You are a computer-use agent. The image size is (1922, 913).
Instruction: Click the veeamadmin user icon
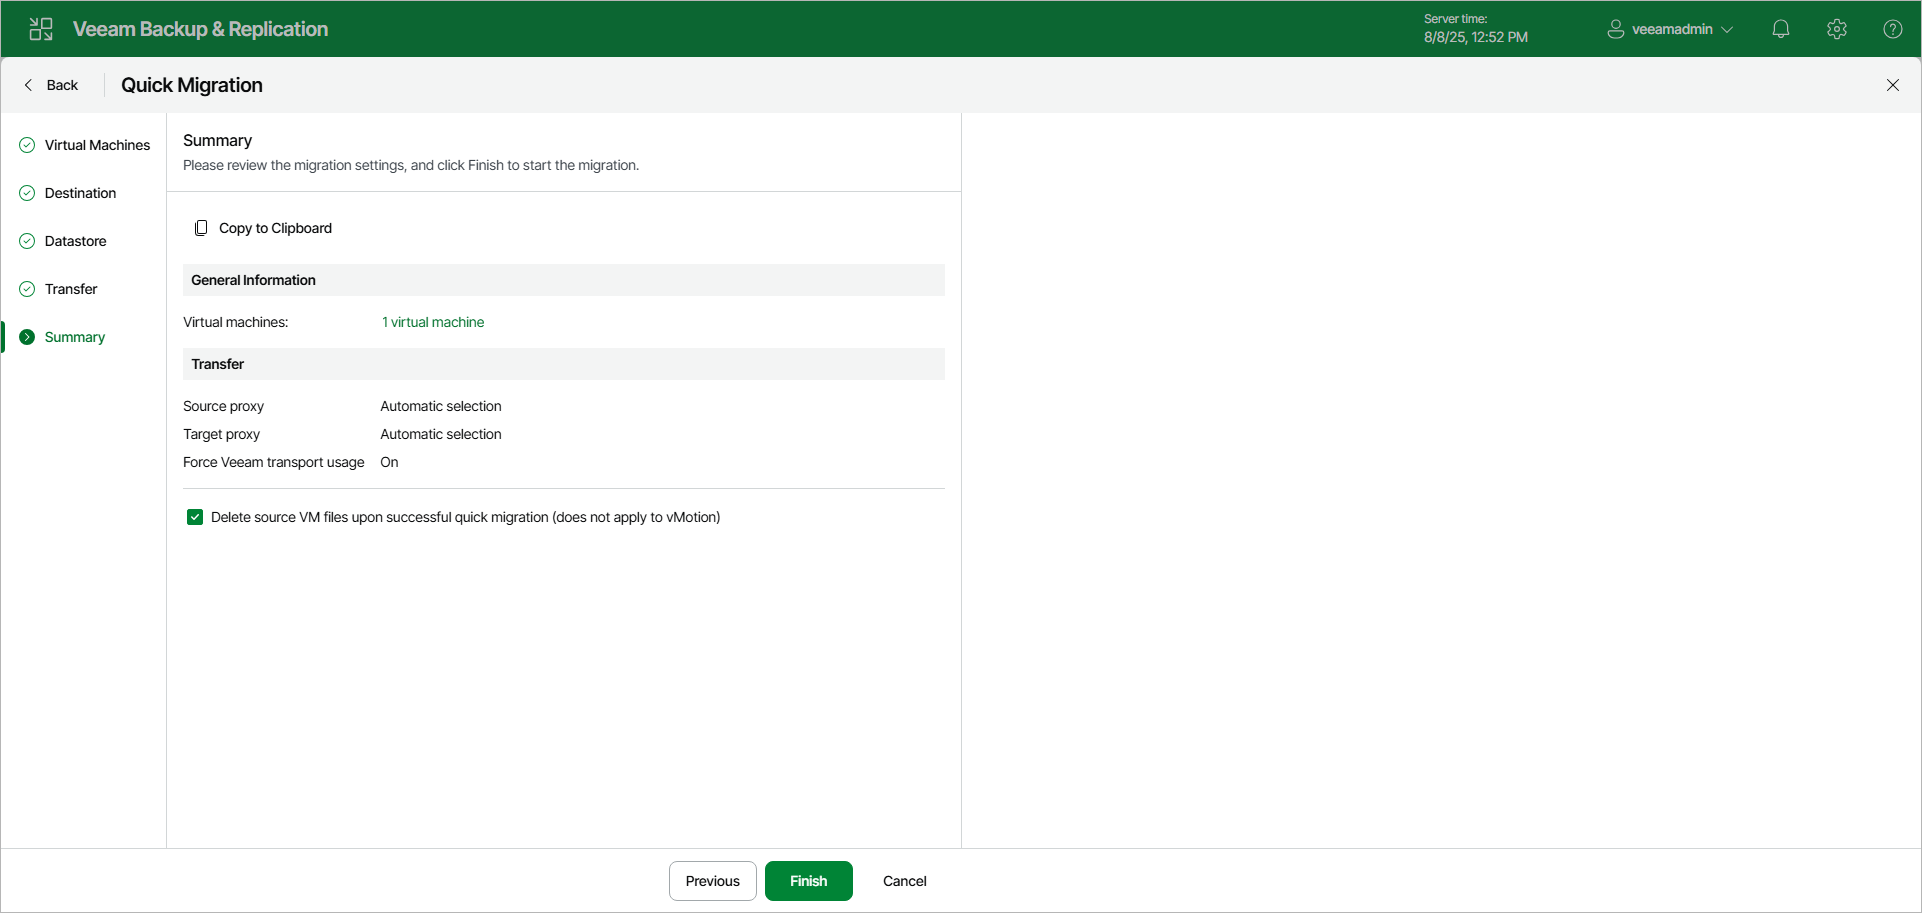(x=1615, y=29)
